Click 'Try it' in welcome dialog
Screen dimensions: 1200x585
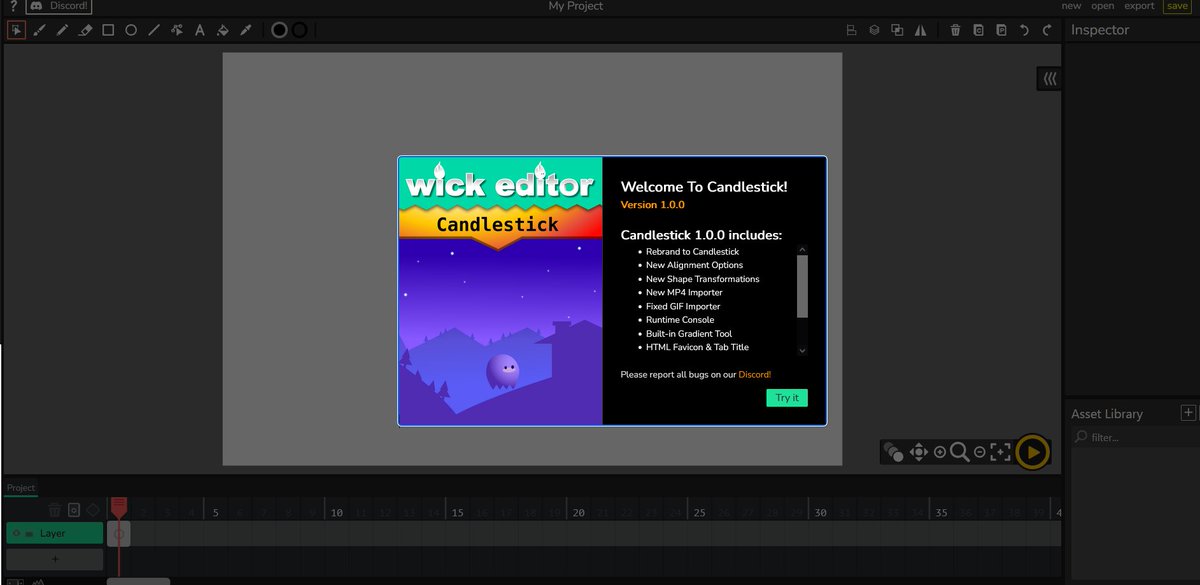787,398
